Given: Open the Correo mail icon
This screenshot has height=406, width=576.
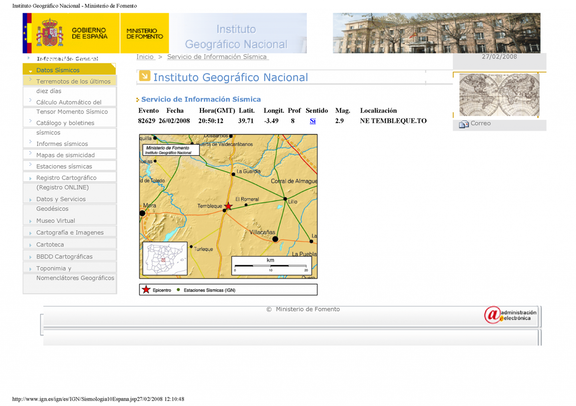Looking at the screenshot, I should 464,124.
